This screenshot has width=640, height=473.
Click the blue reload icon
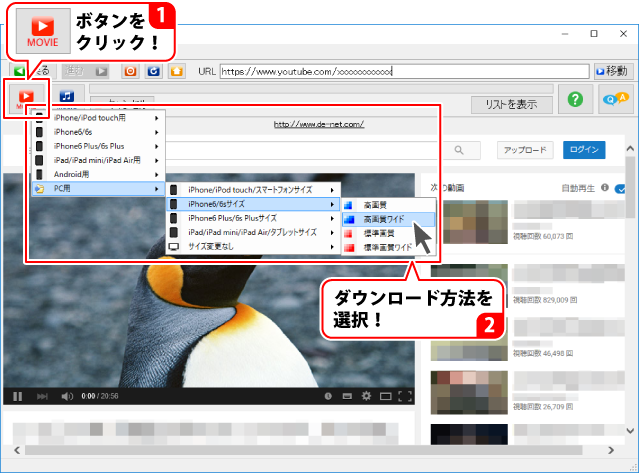pos(153,71)
